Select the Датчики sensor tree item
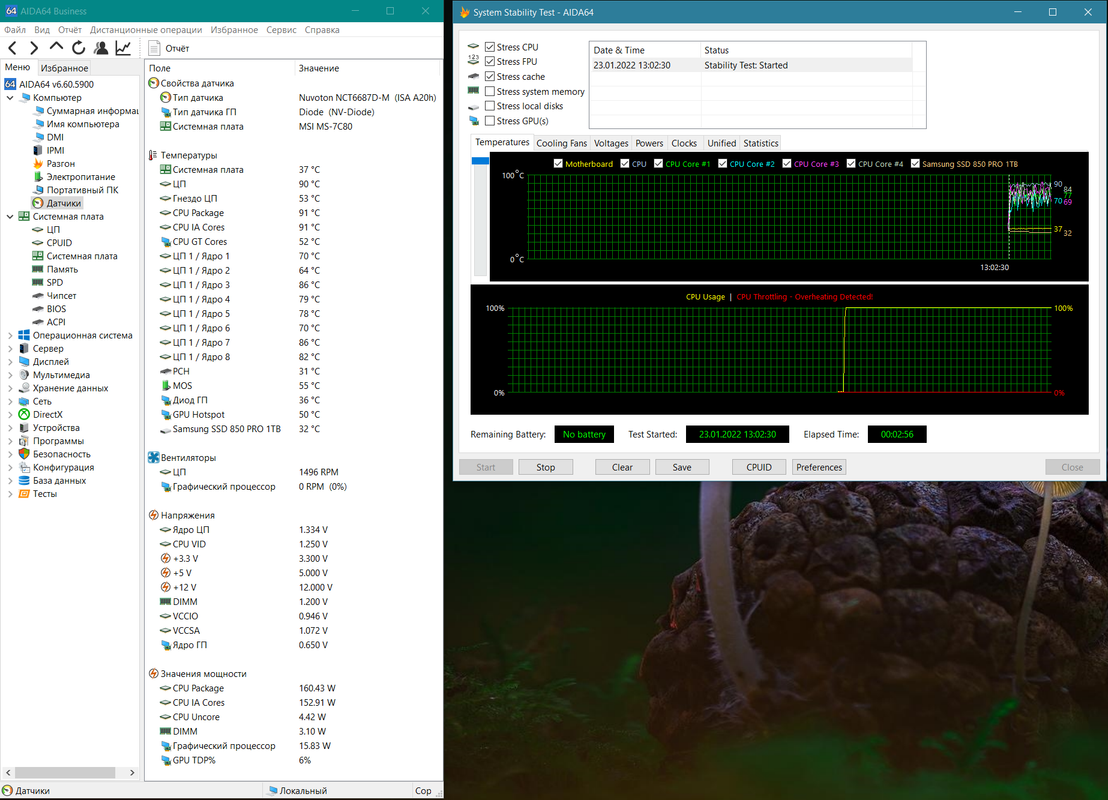Viewport: 1108px width, 800px height. point(57,203)
